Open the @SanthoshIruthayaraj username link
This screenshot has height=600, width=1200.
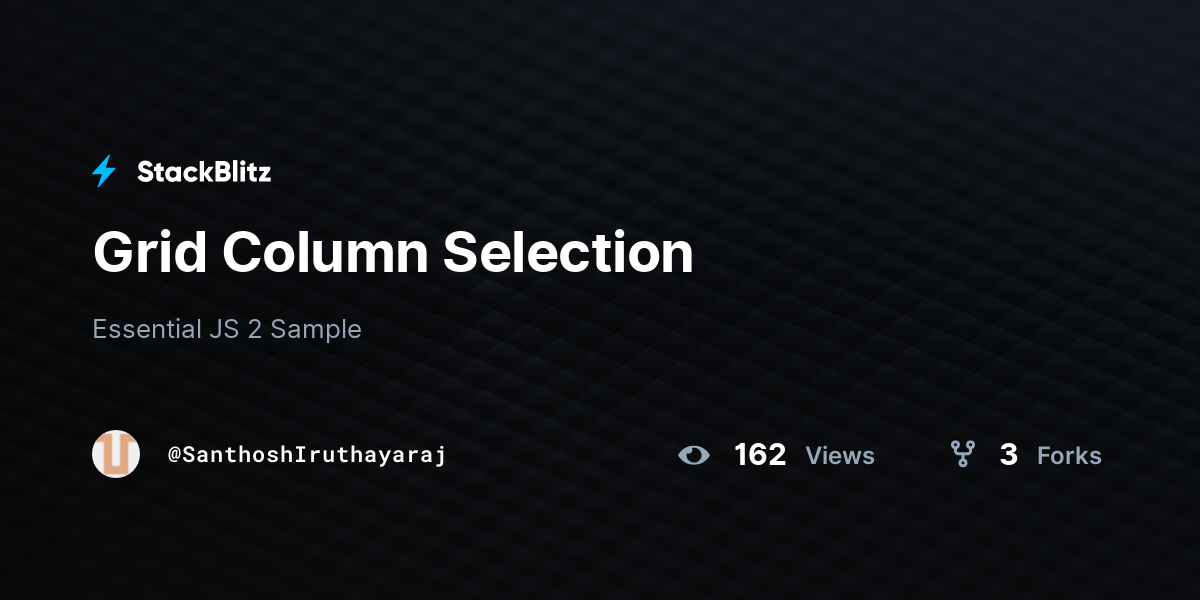306,455
